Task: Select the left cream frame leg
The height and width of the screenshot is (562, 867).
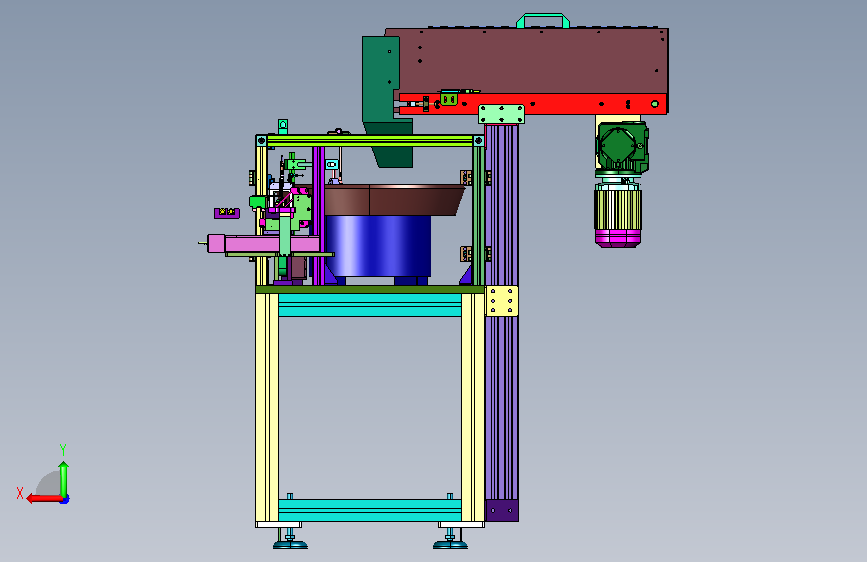Action: coord(267,407)
